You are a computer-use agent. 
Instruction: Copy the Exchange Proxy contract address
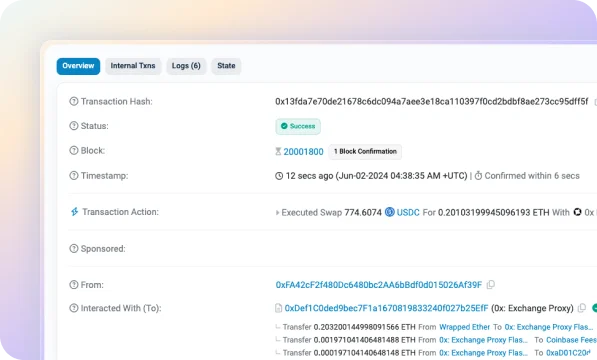pos(582,308)
